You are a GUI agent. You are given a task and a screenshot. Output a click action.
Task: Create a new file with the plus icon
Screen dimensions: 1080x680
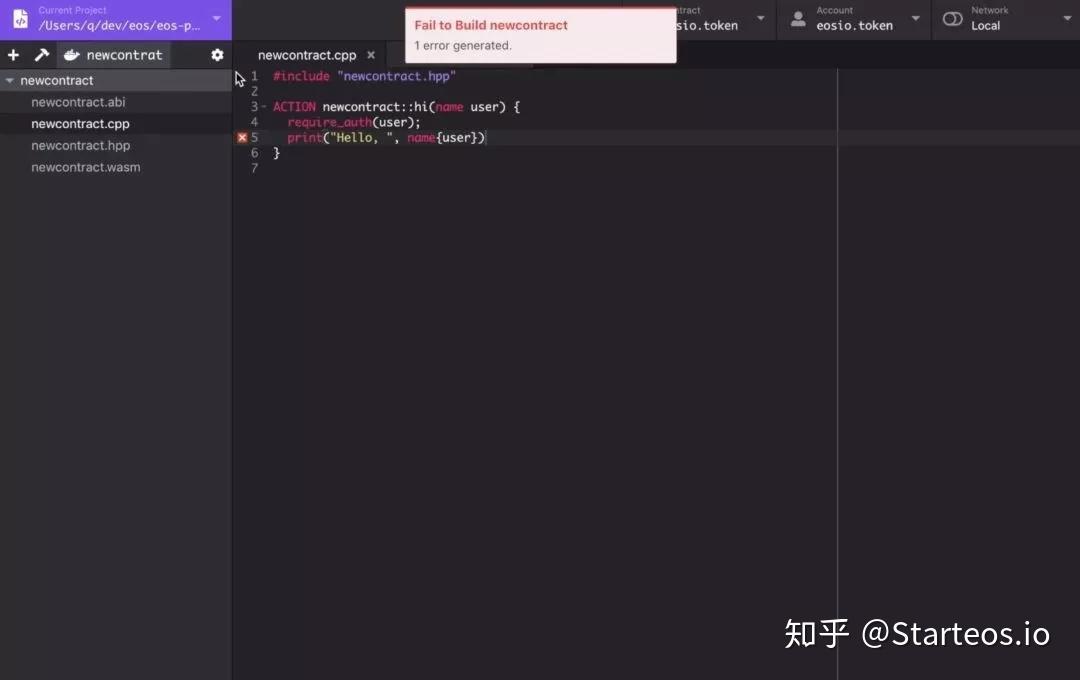coord(12,55)
